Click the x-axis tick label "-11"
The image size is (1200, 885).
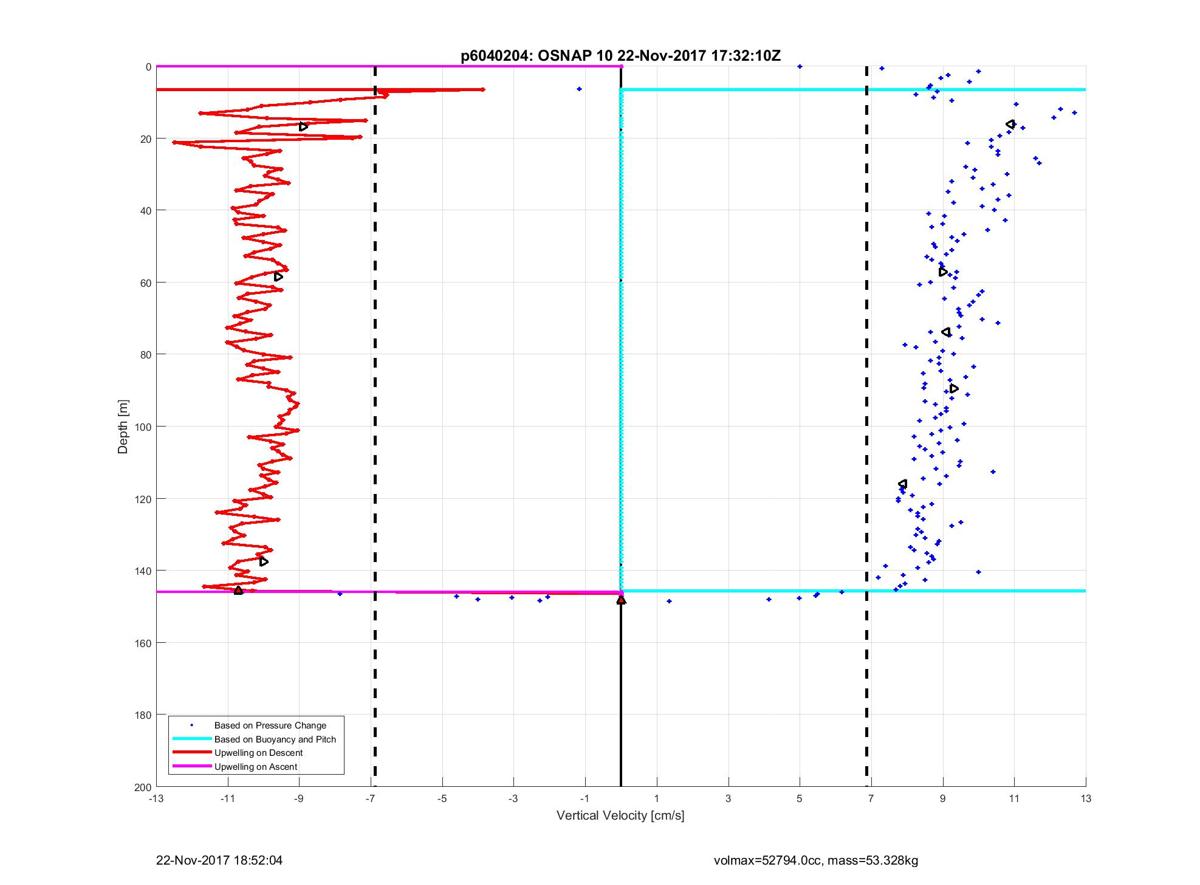click(x=227, y=798)
